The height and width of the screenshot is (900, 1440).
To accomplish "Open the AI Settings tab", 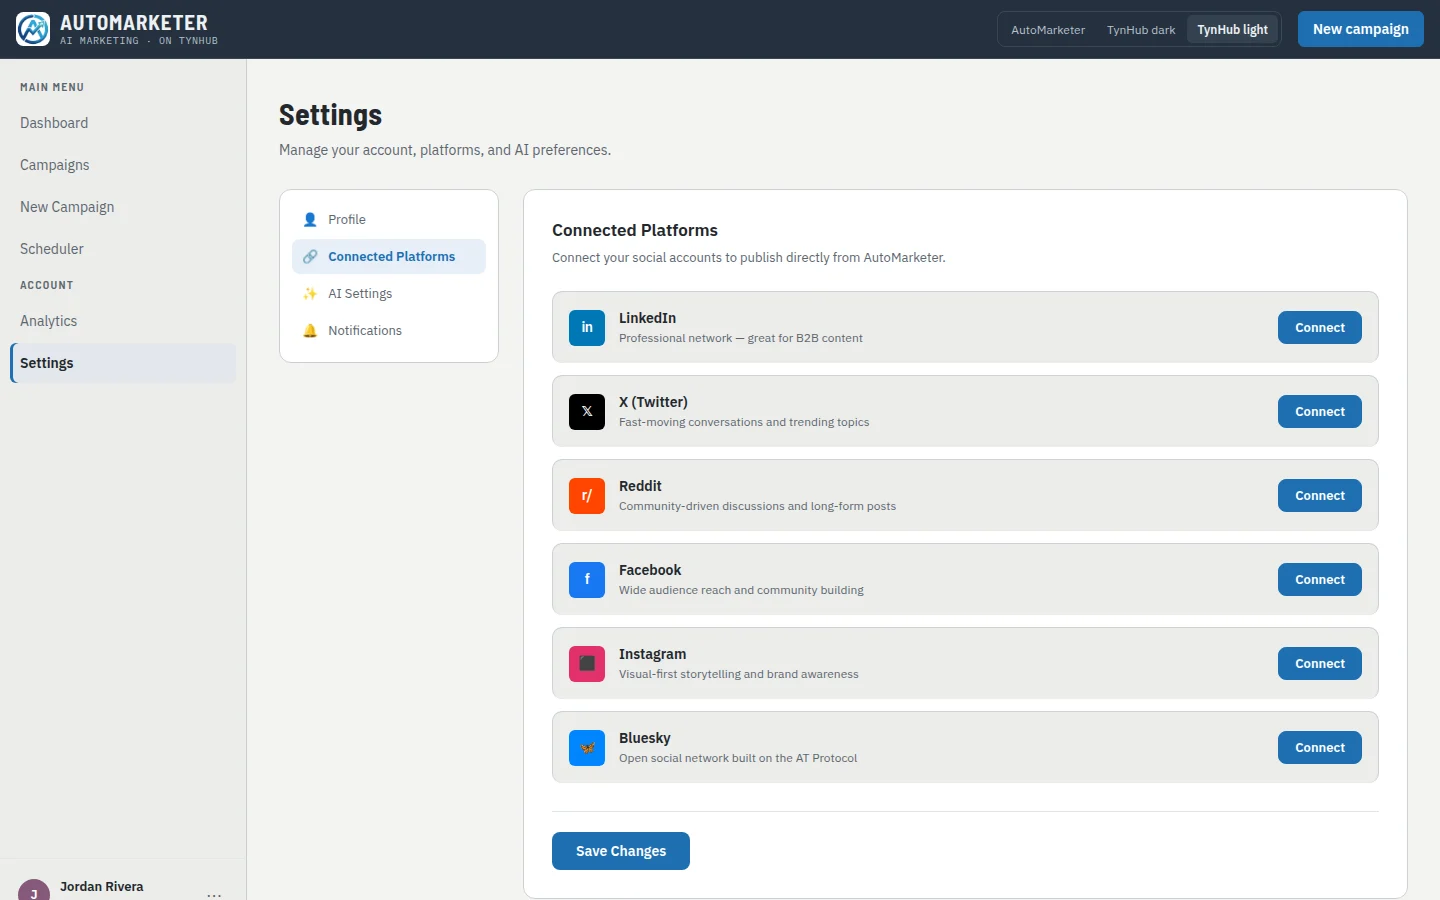I will [x=389, y=294].
